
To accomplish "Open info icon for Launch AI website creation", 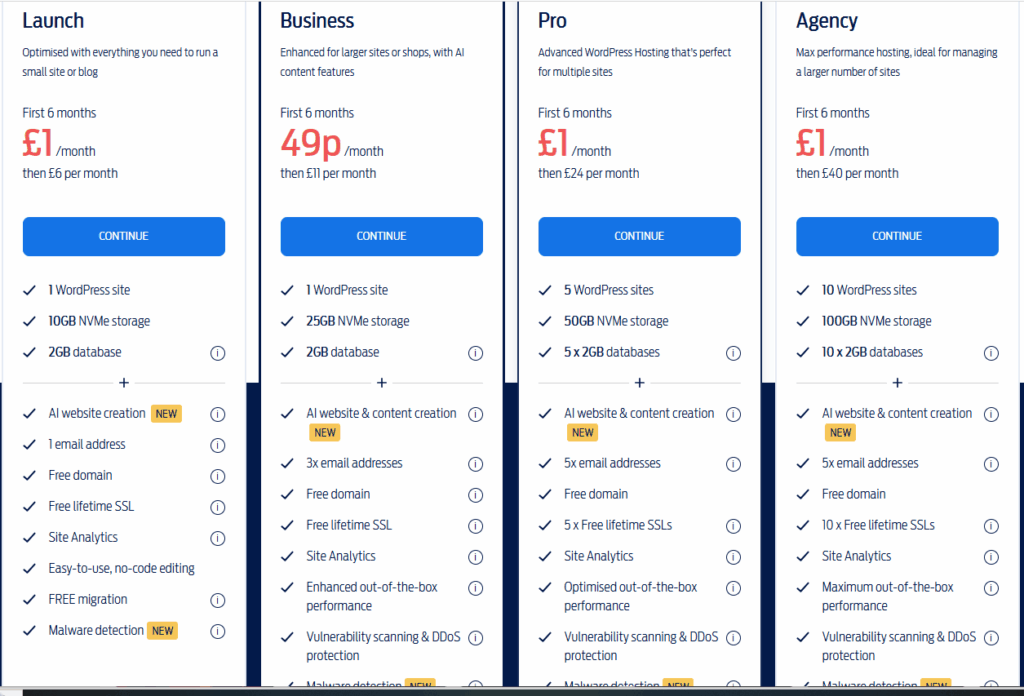I will click(217, 414).
